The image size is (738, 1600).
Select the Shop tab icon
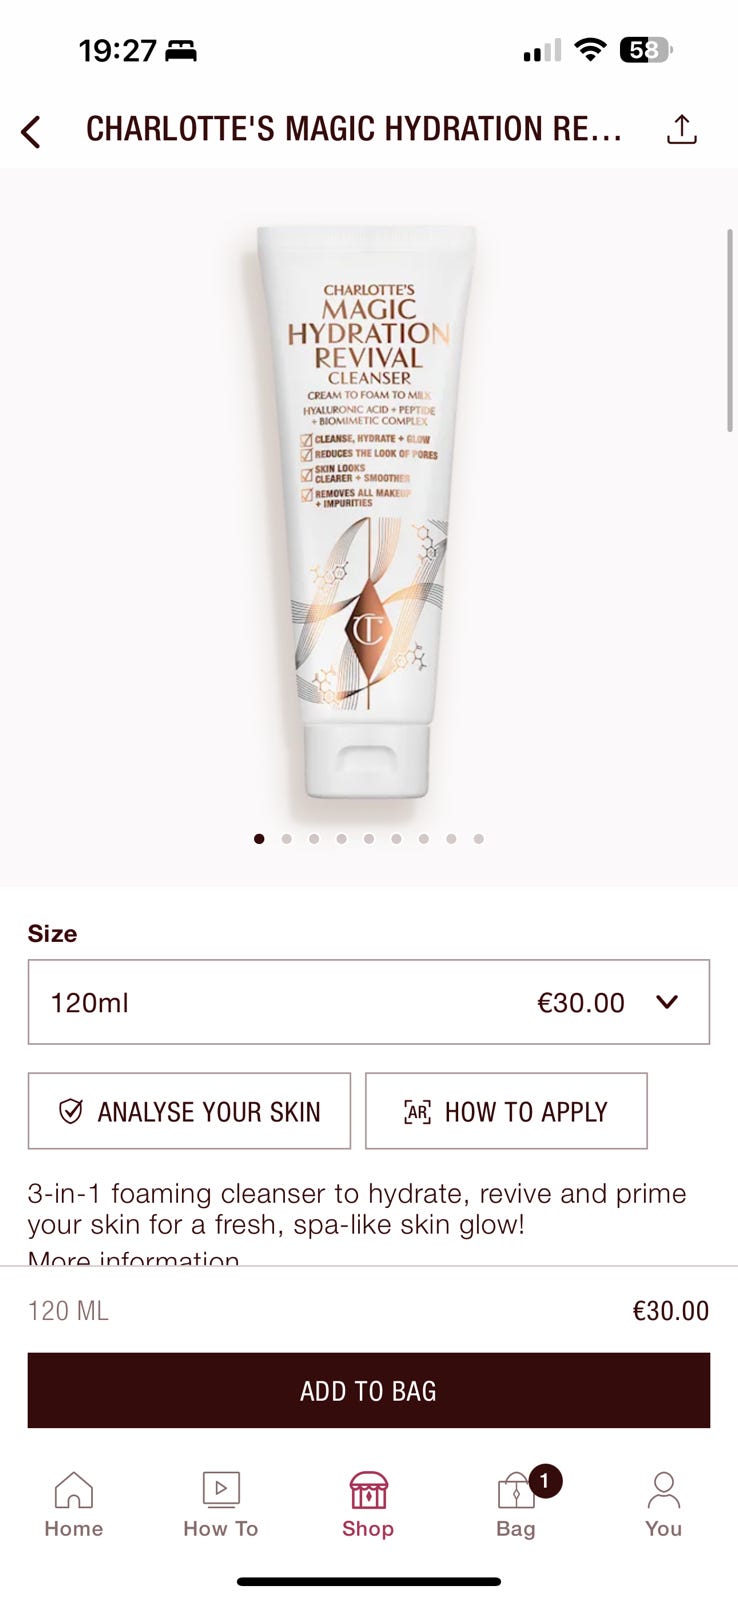pyautogui.click(x=368, y=1490)
